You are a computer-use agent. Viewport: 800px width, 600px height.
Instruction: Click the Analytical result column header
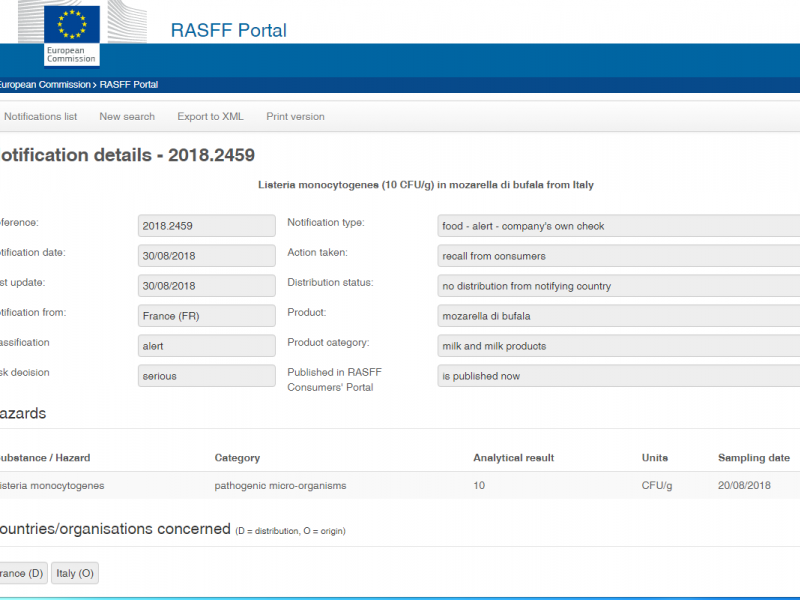pyautogui.click(x=513, y=458)
